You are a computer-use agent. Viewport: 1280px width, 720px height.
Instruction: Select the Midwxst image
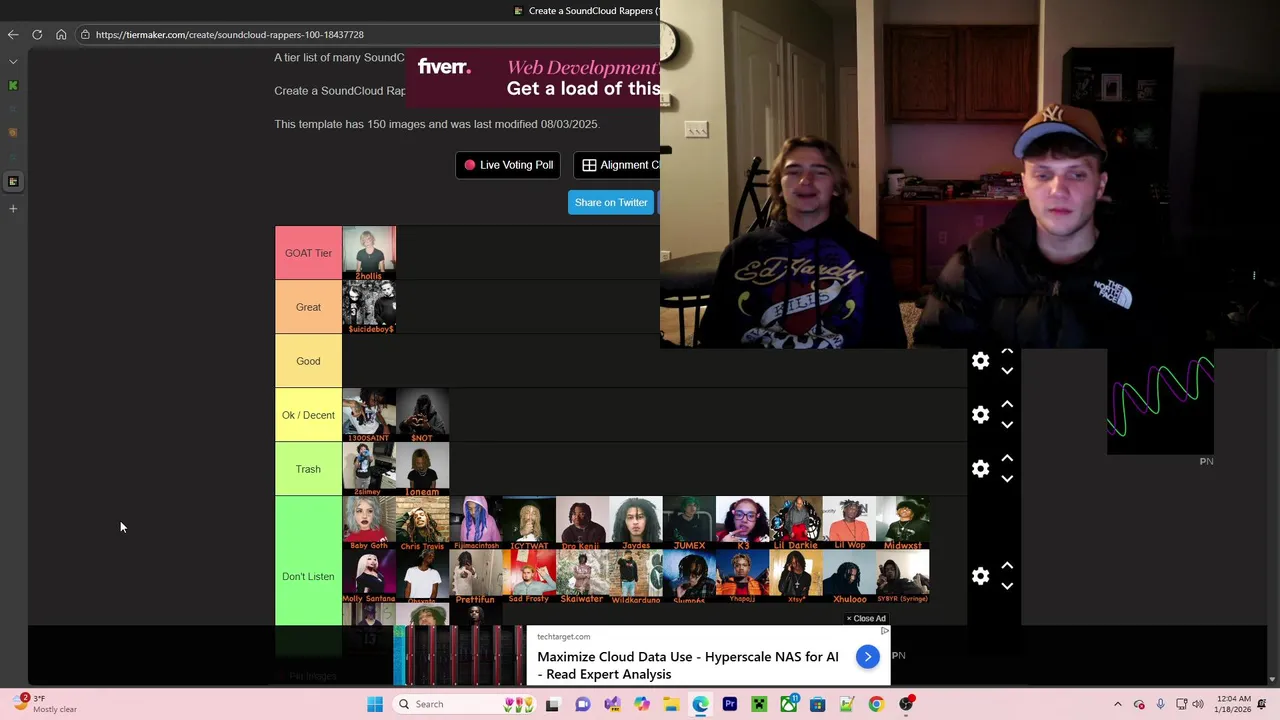(x=903, y=523)
